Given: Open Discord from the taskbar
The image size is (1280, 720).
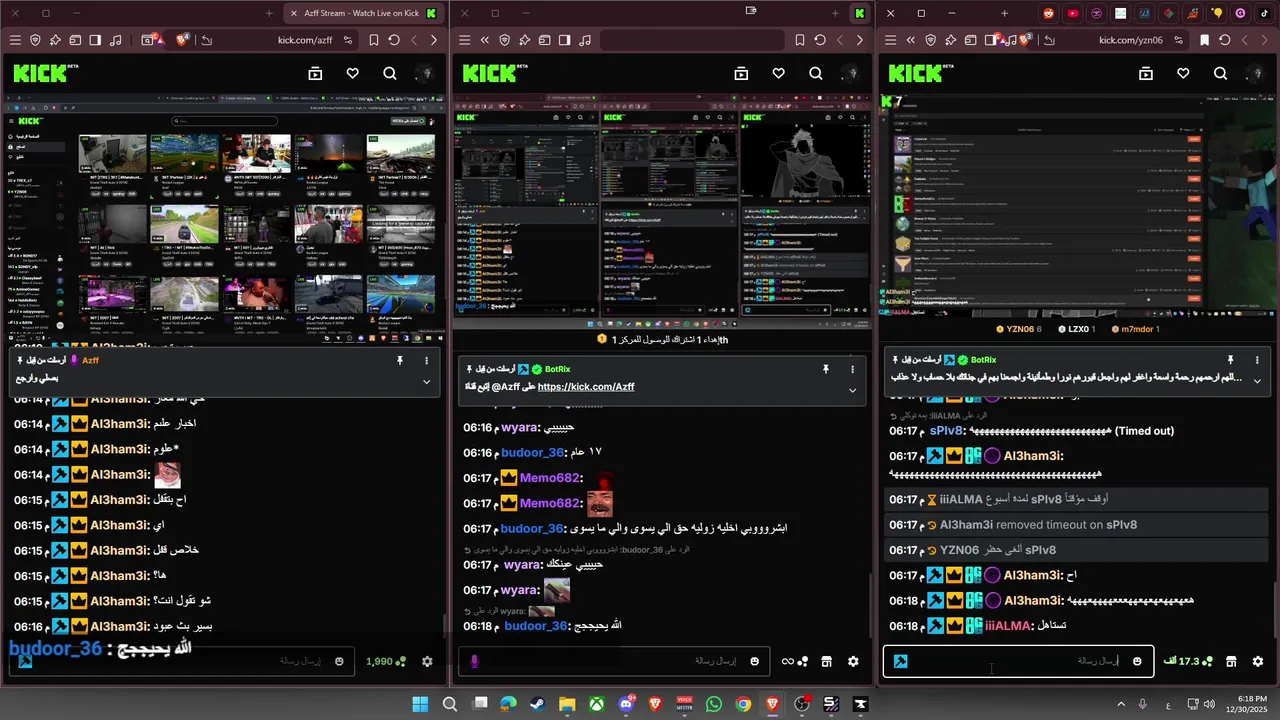Looking at the screenshot, I should coord(626,704).
